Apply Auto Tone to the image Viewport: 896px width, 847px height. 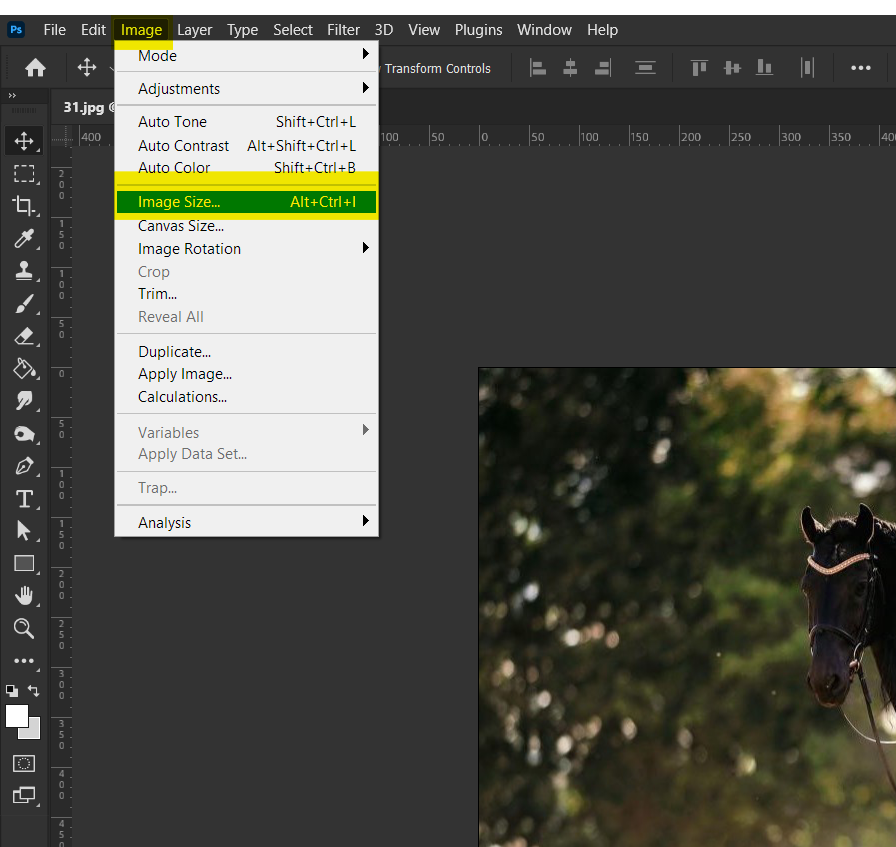(x=172, y=122)
